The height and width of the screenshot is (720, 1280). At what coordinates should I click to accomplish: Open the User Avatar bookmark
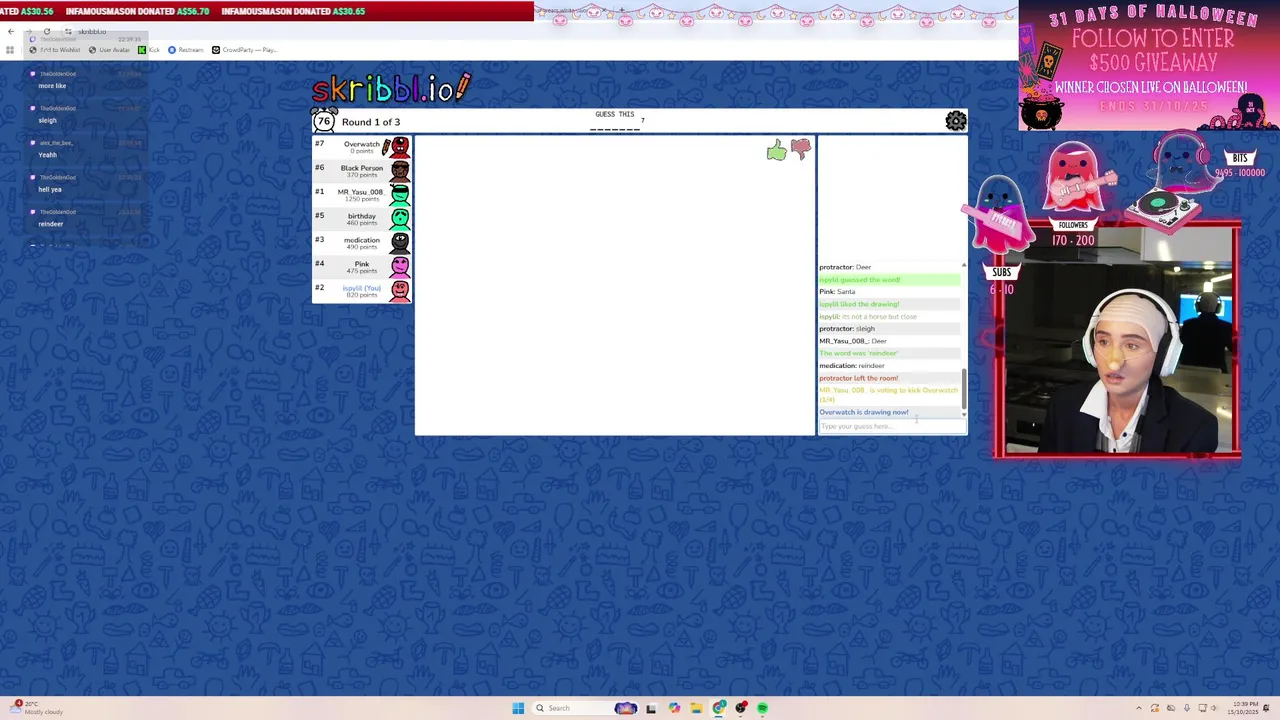[110, 50]
